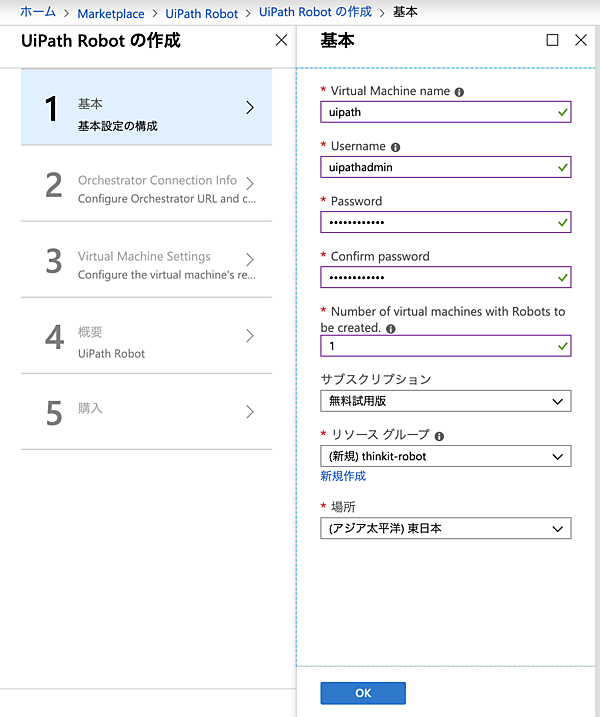Confirm with the OK button
Screen dimensions: 600x717
[363, 693]
